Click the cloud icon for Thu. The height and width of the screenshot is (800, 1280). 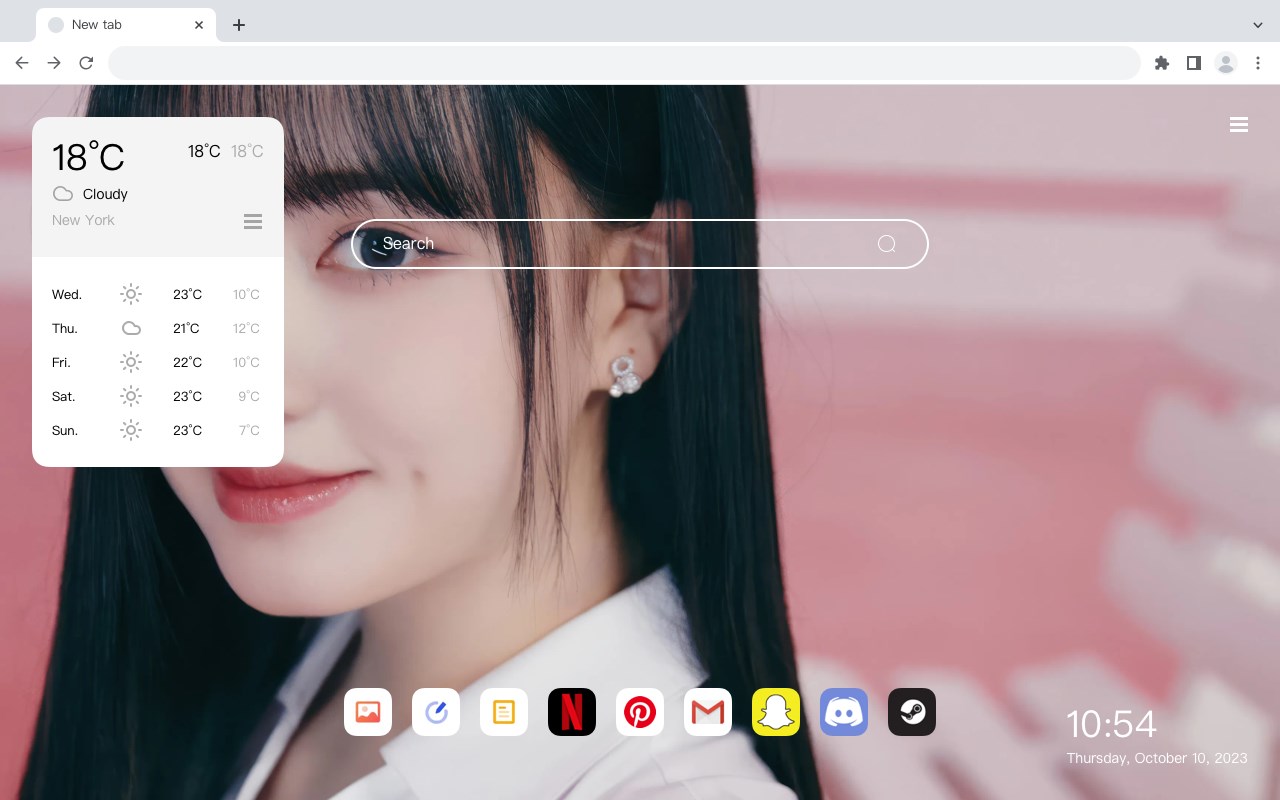click(x=131, y=328)
